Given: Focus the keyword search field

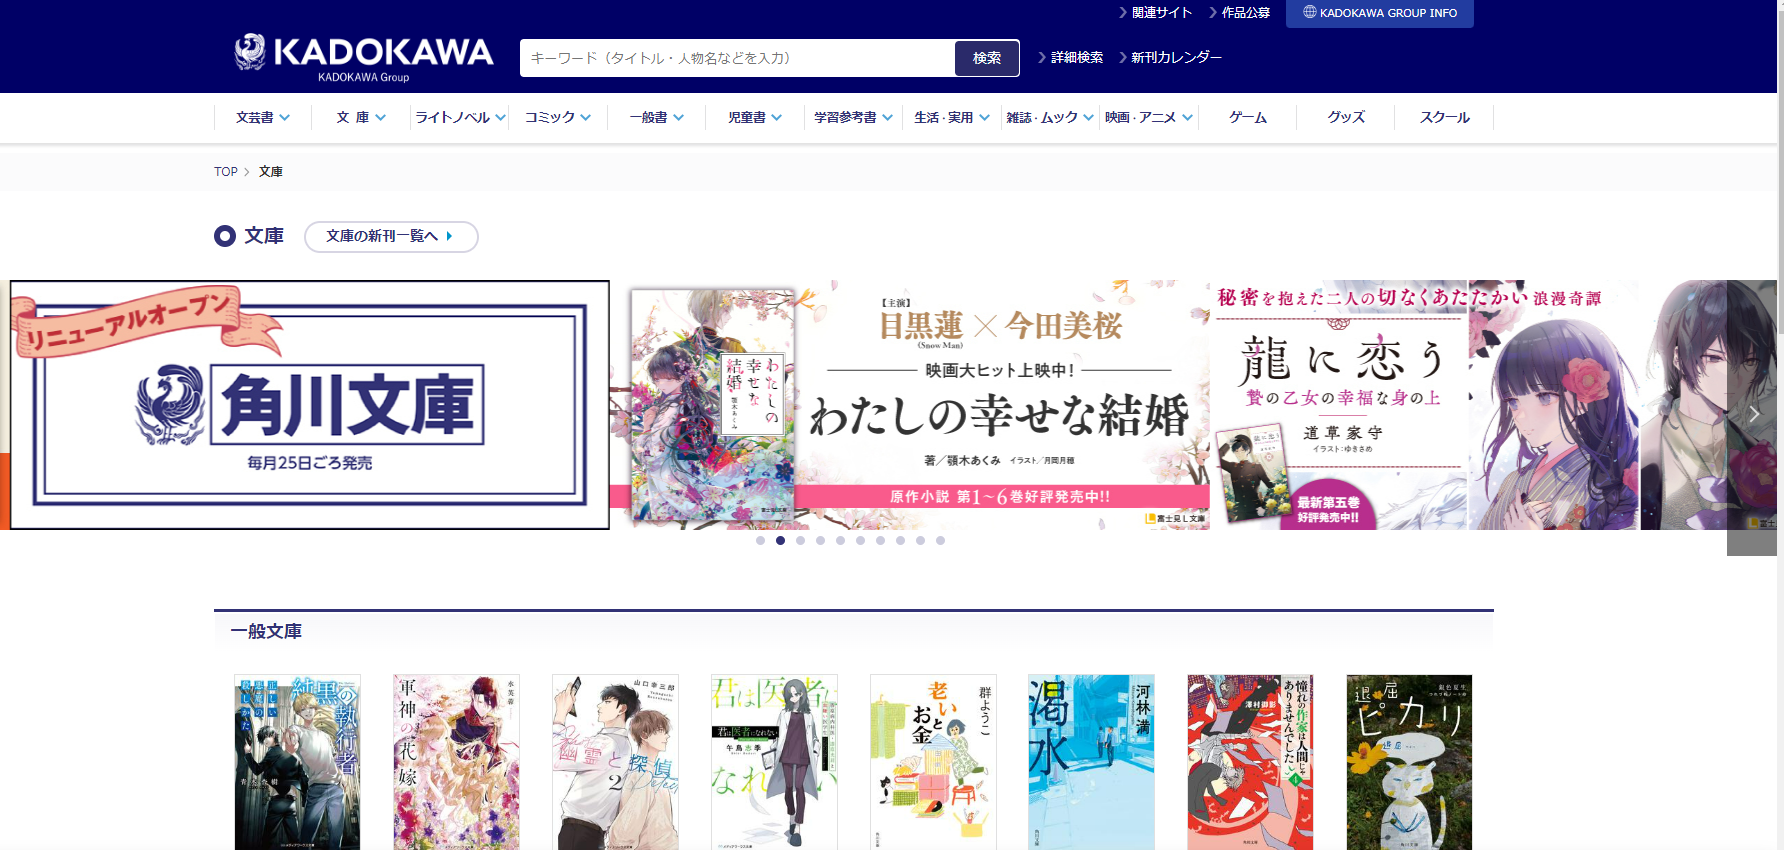Looking at the screenshot, I should tap(737, 58).
